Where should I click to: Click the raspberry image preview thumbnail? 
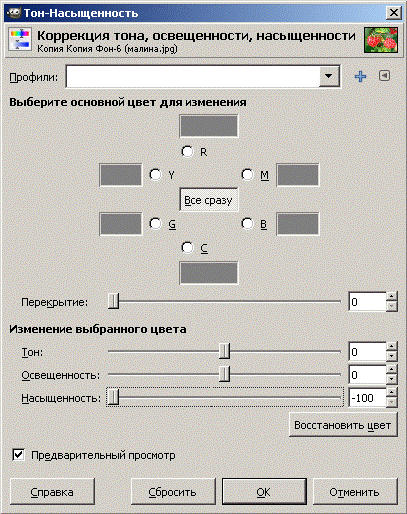pos(381,40)
